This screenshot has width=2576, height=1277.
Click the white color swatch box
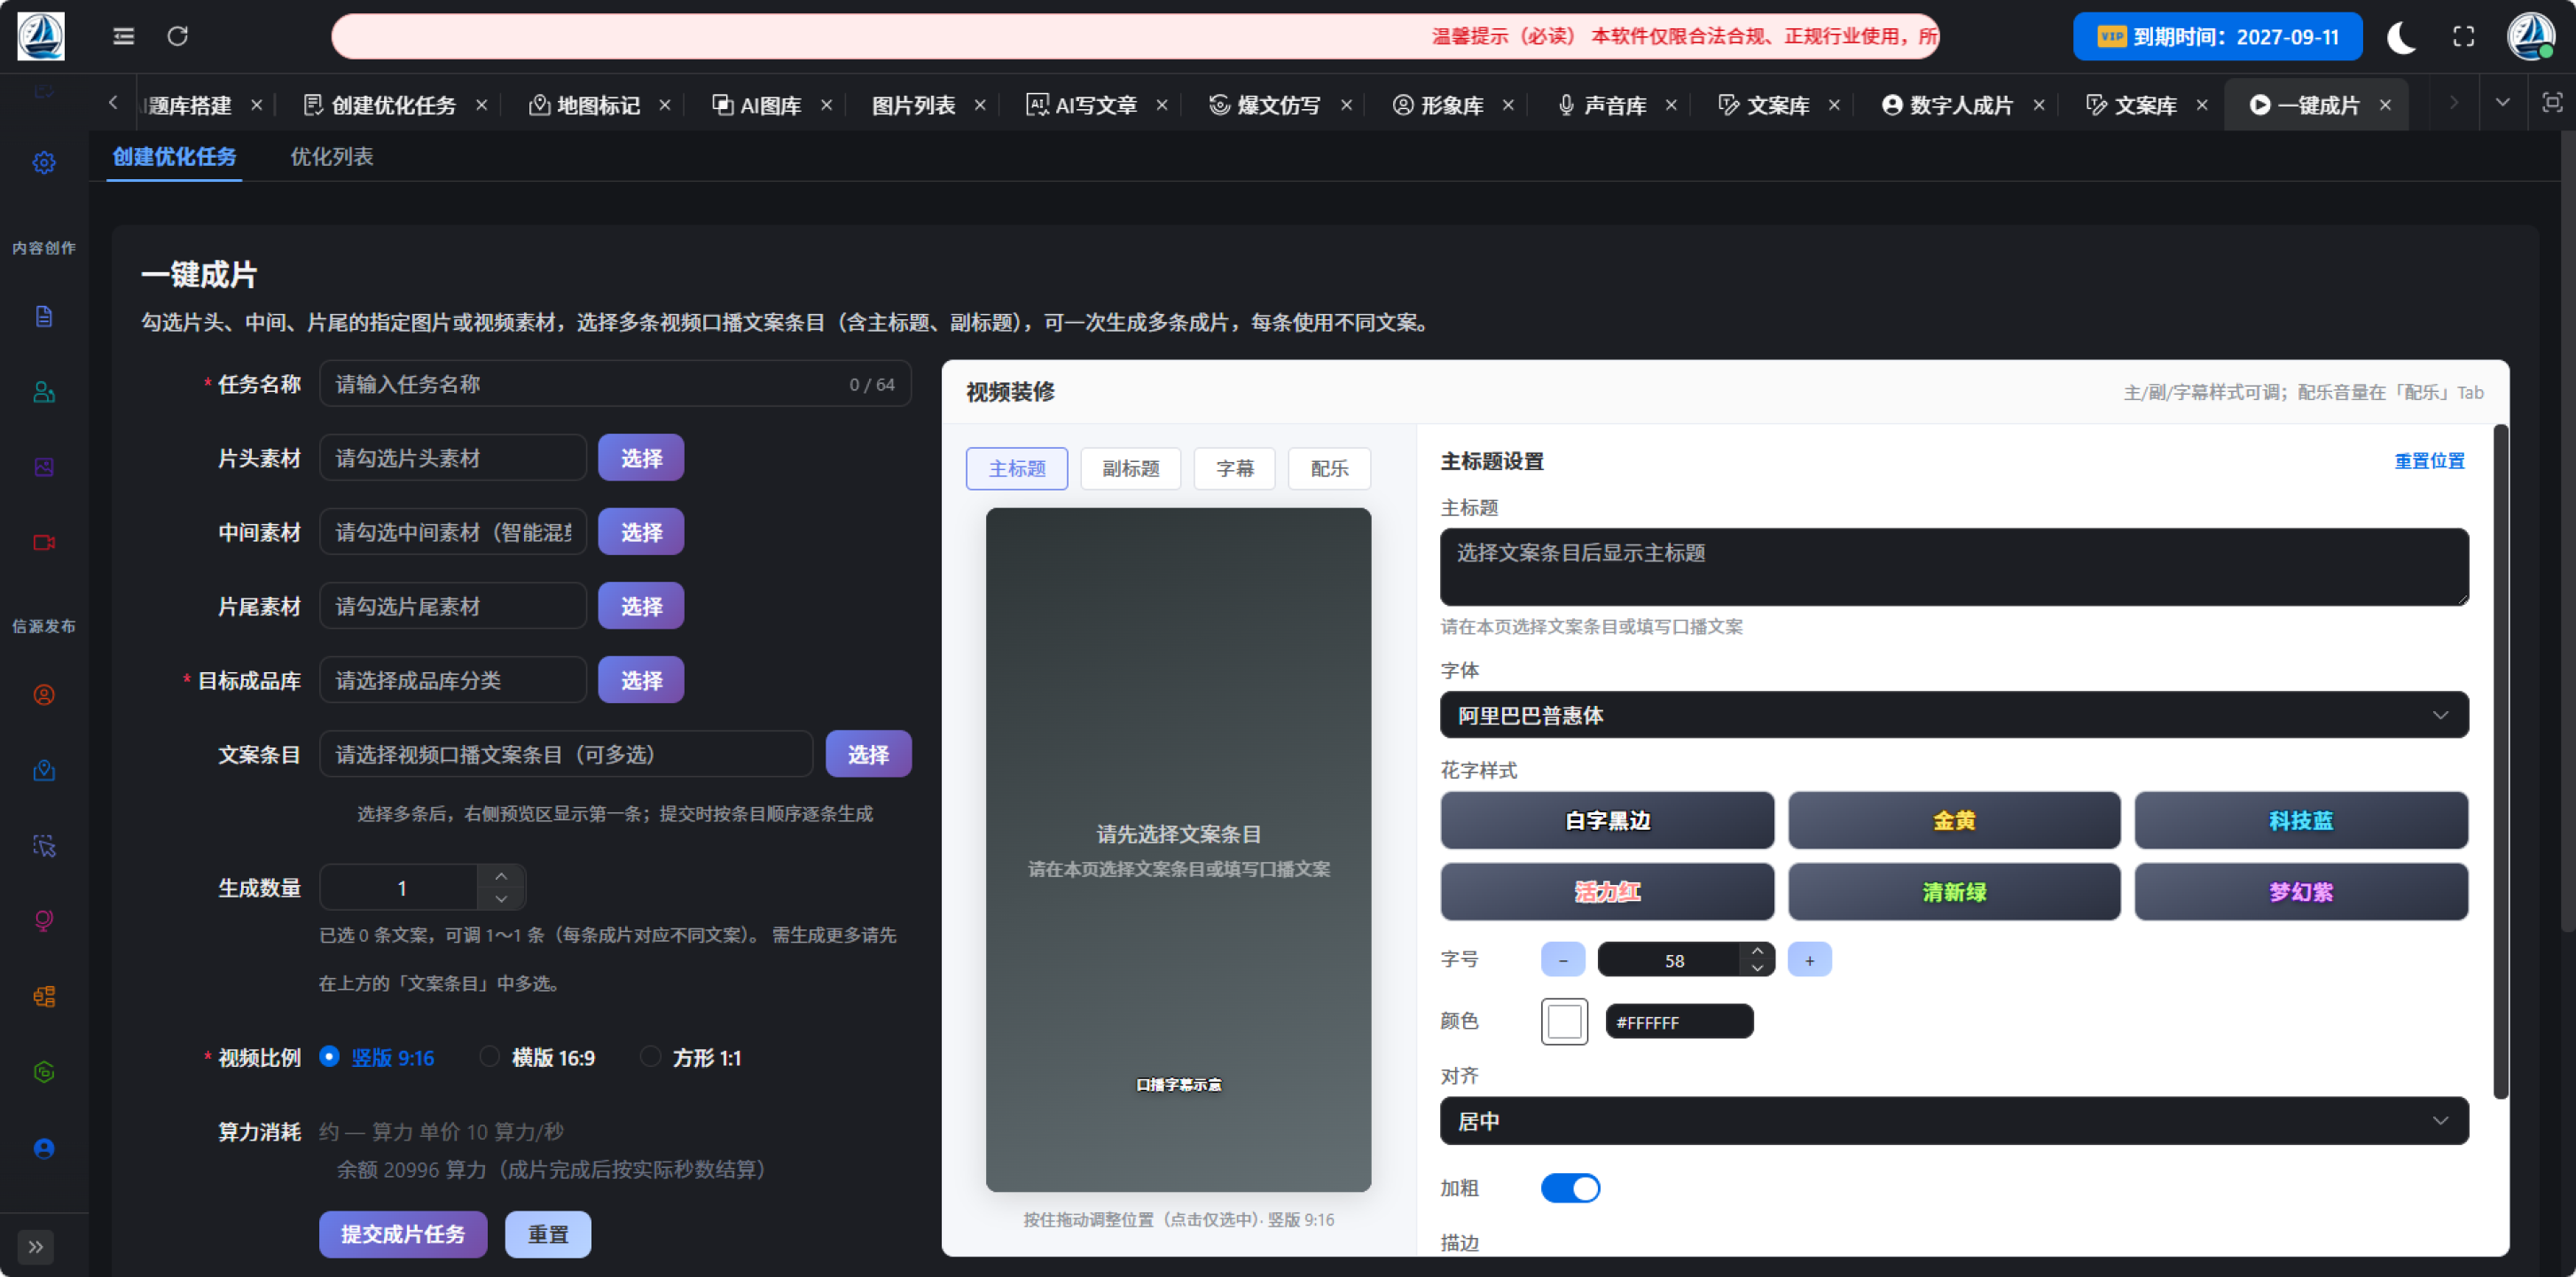click(x=1564, y=1022)
